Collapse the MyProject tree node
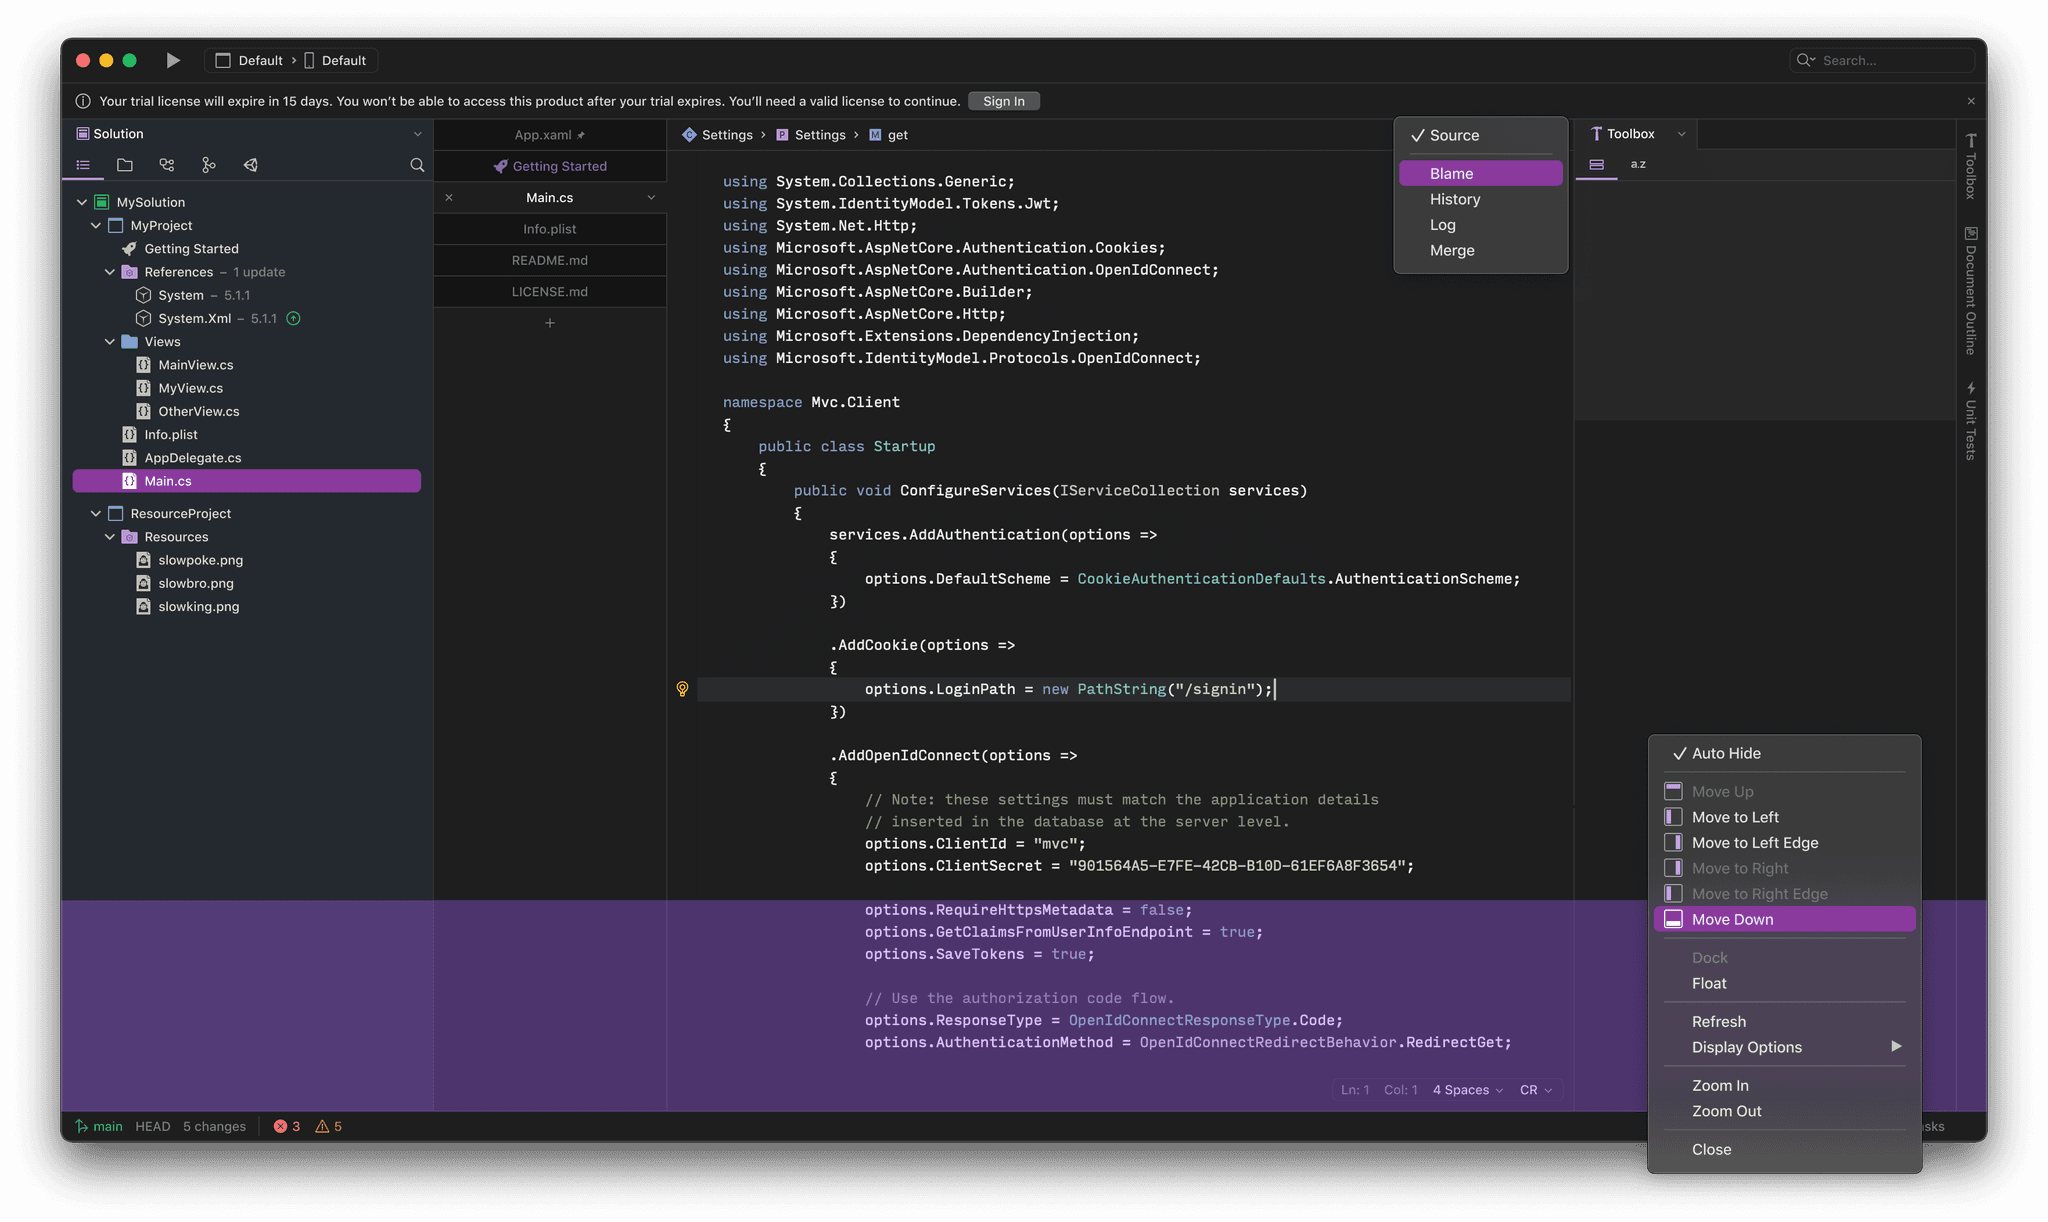The image size is (2048, 1222). coord(96,225)
